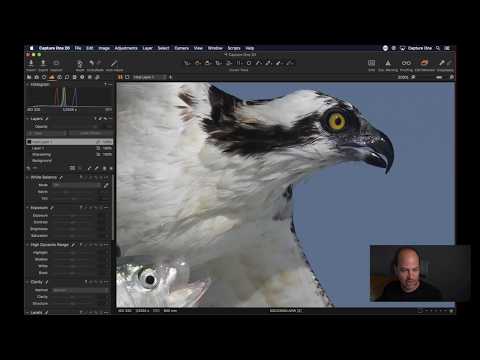Collapse the White Balance tool panel
The height and width of the screenshot is (360, 480).
[x=27, y=177]
